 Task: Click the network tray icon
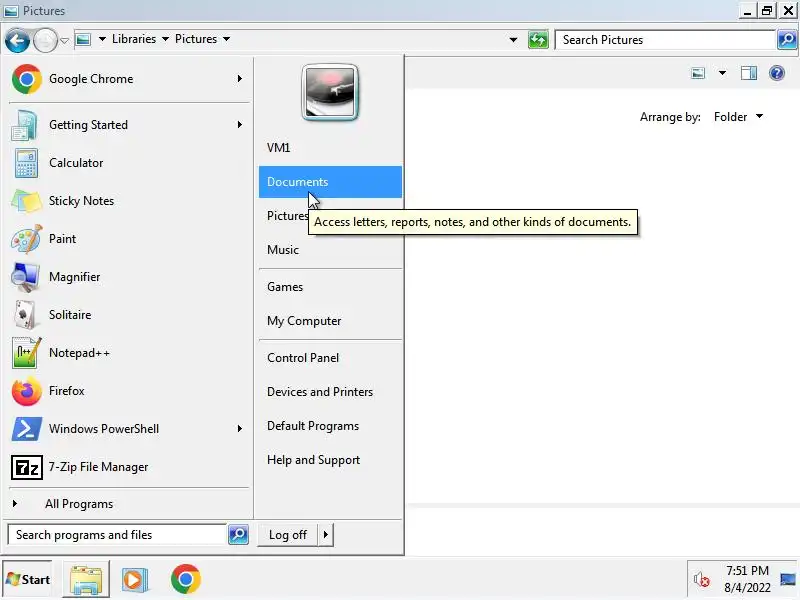point(788,580)
